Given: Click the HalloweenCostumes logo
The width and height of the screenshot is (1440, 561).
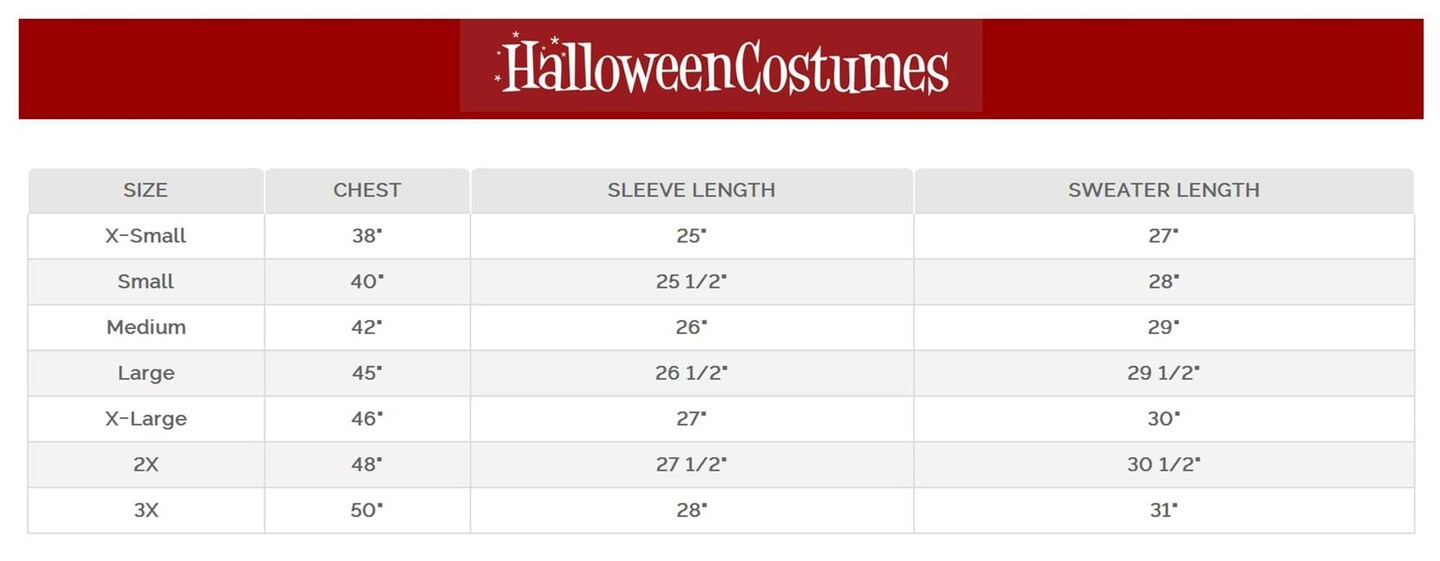Looking at the screenshot, I should (x=721, y=66).
